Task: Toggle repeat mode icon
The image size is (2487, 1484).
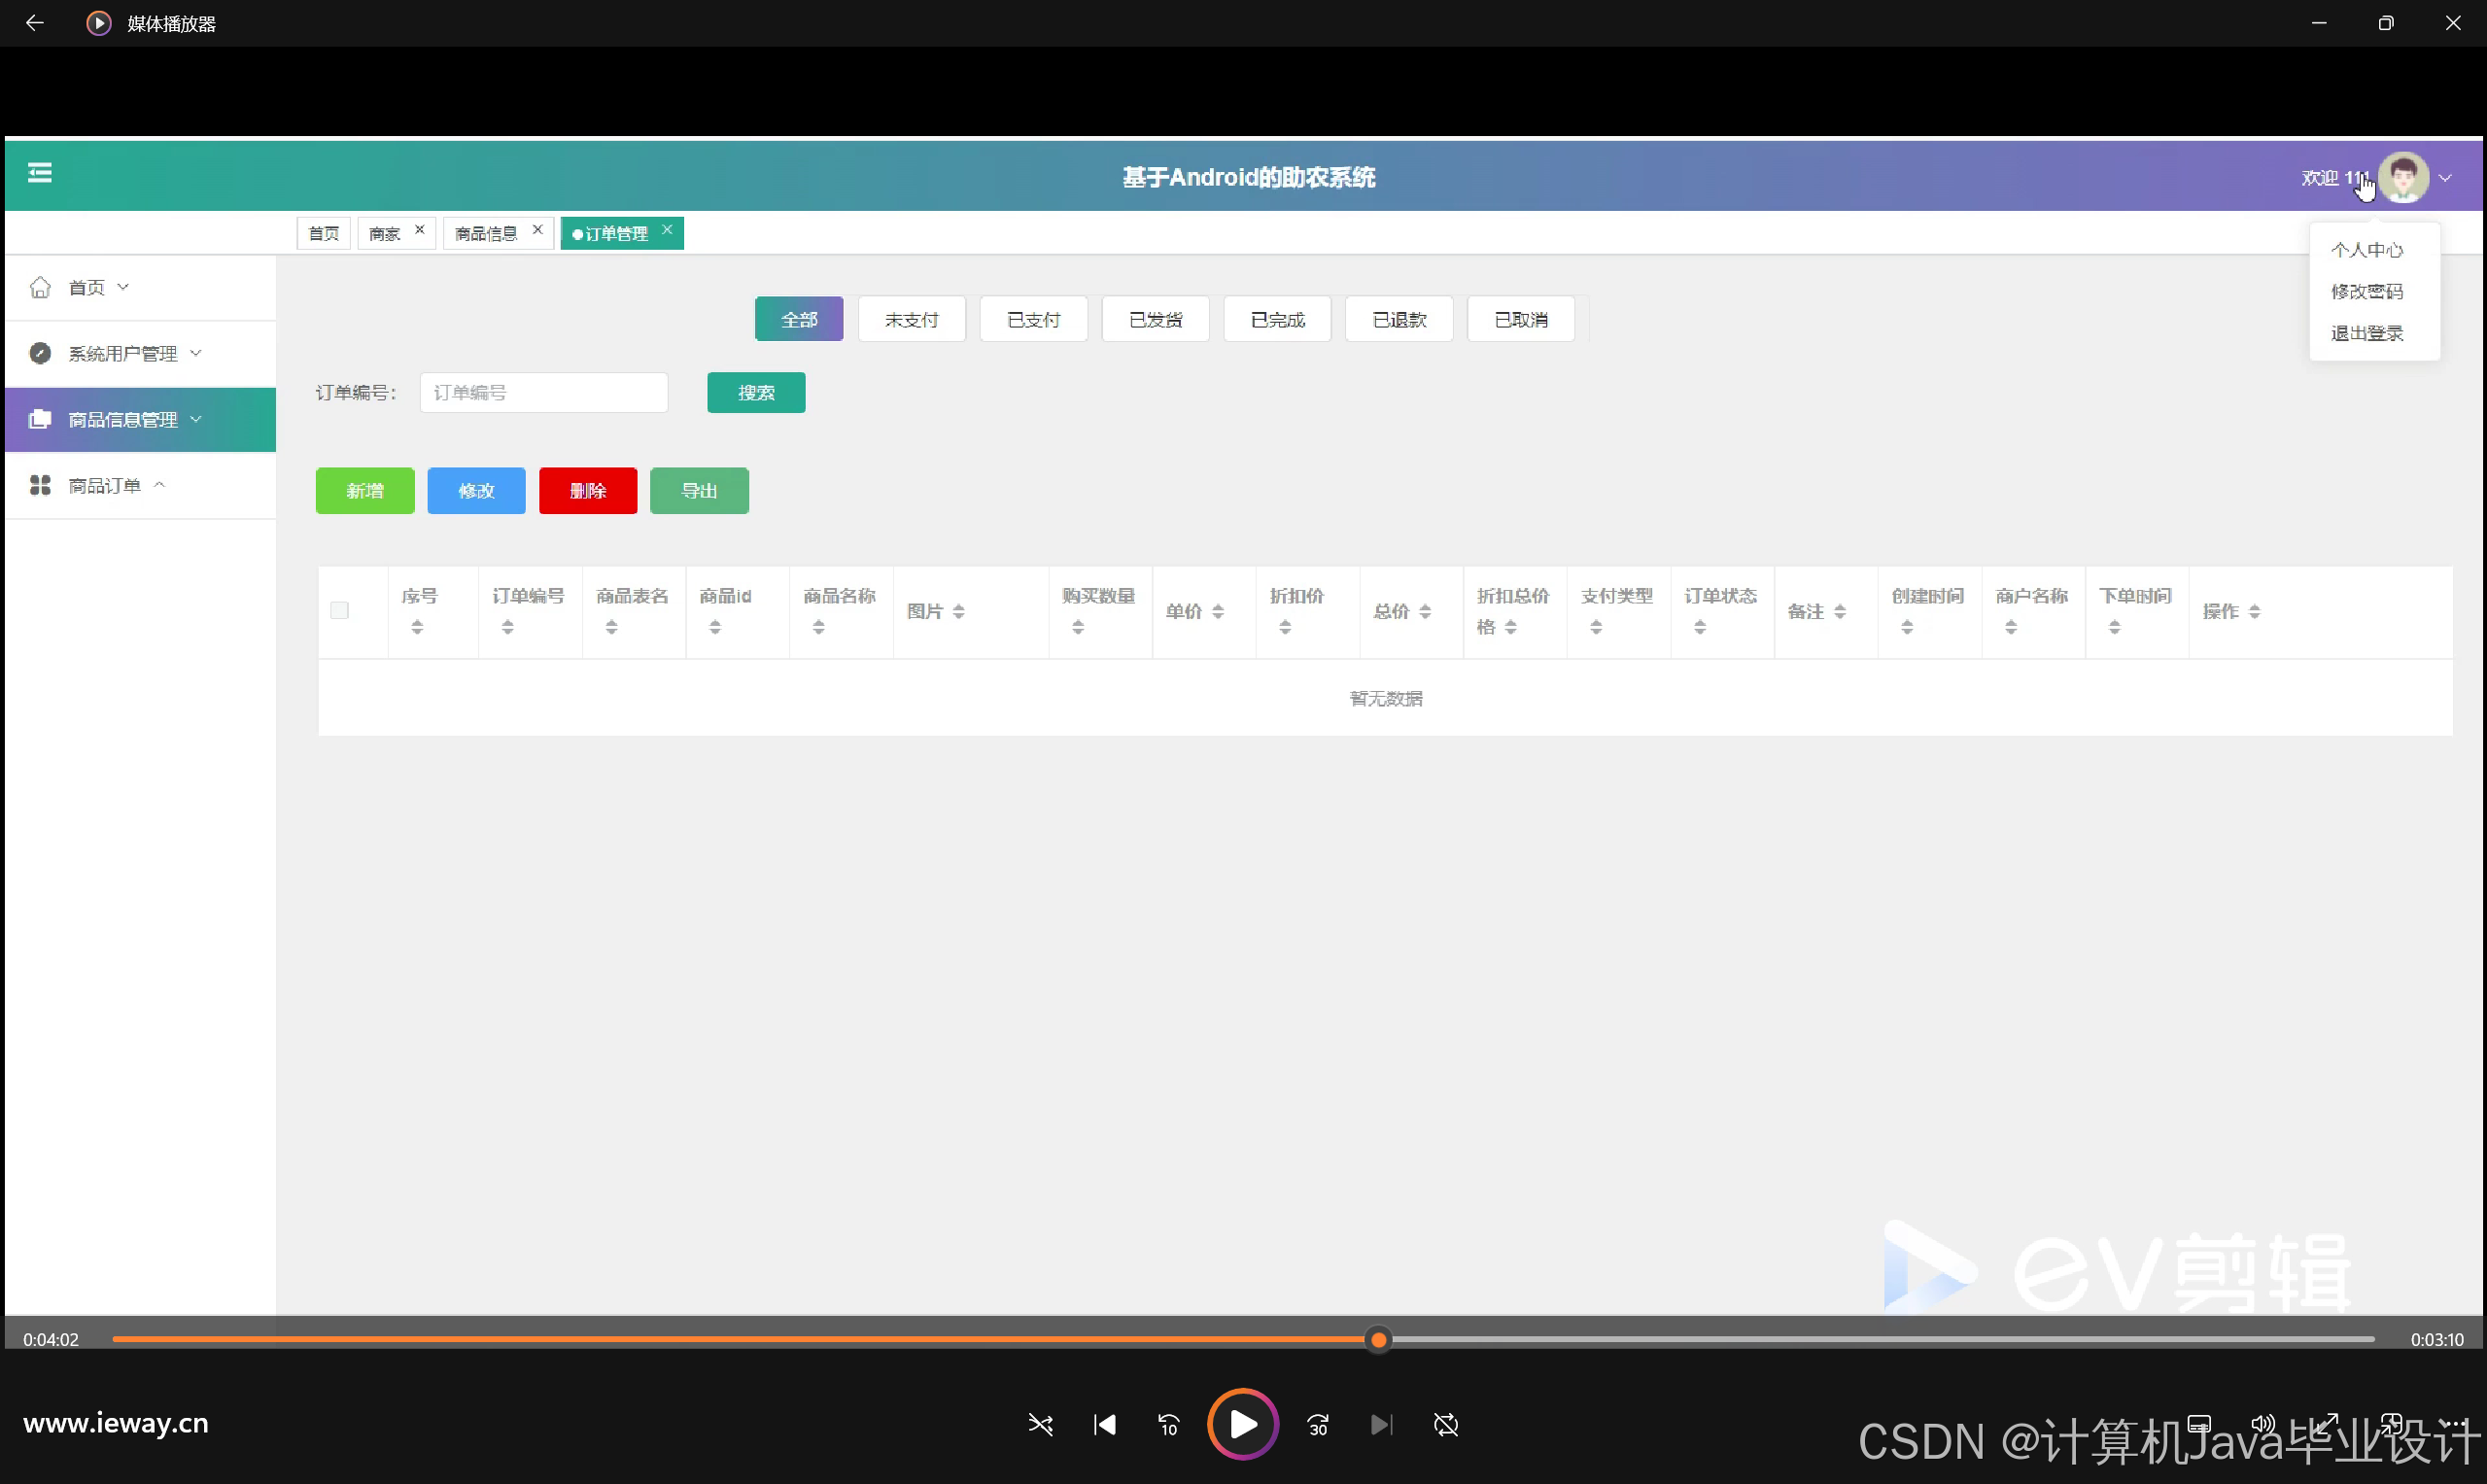Action: (1446, 1425)
